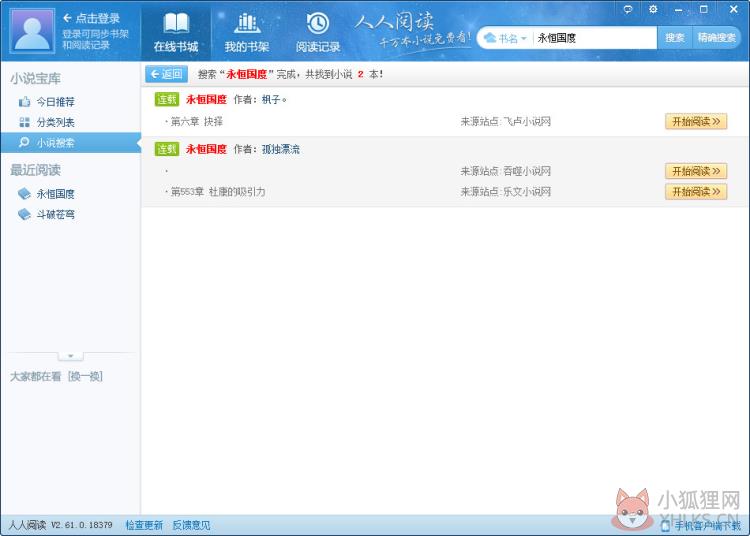Click the [换一换] refresh link
The width and height of the screenshot is (750, 536).
(86, 376)
